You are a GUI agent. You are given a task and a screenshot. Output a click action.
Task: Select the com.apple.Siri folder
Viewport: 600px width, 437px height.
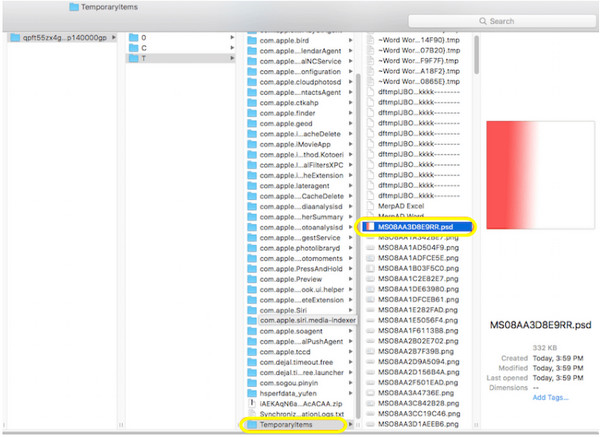pyautogui.click(x=291, y=309)
